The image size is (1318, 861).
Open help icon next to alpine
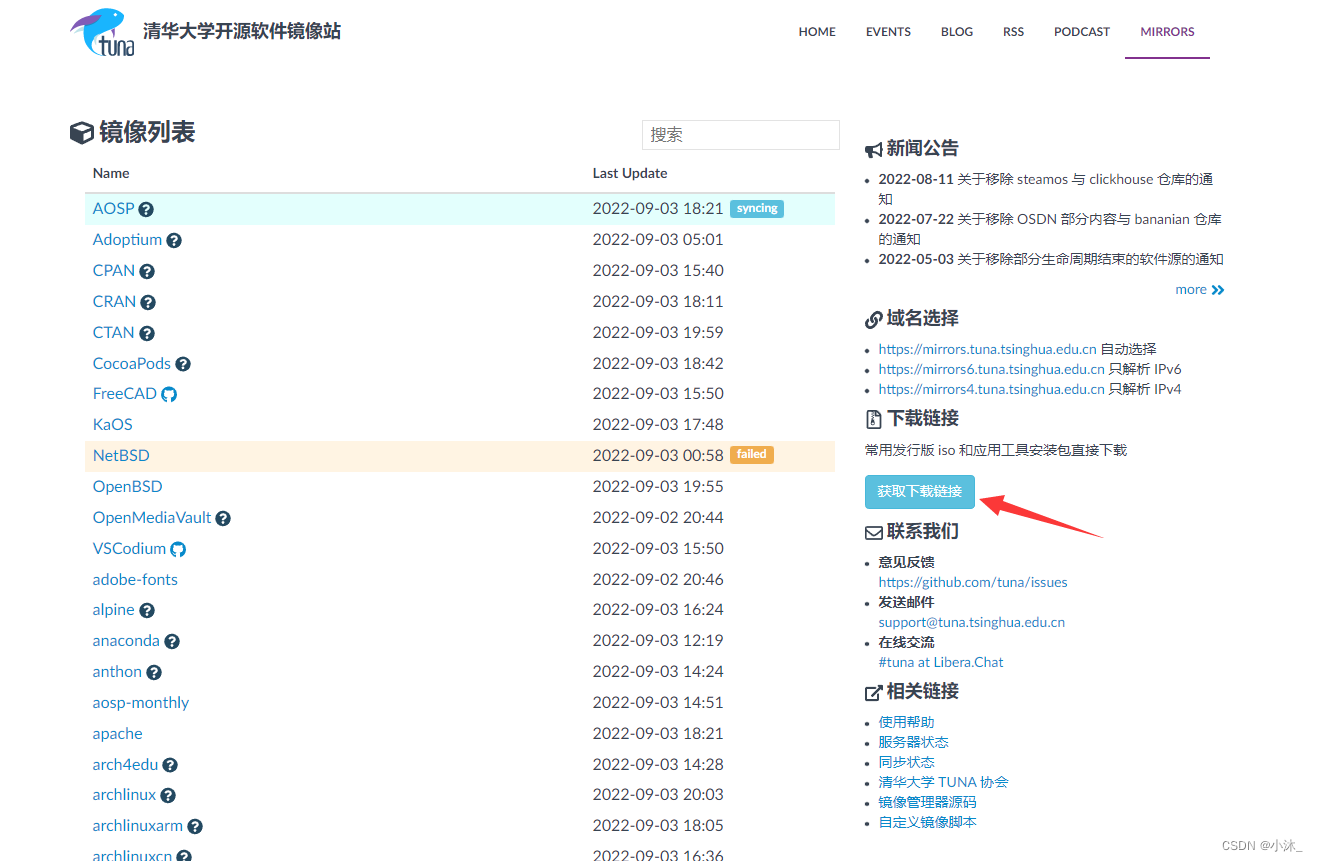click(147, 611)
